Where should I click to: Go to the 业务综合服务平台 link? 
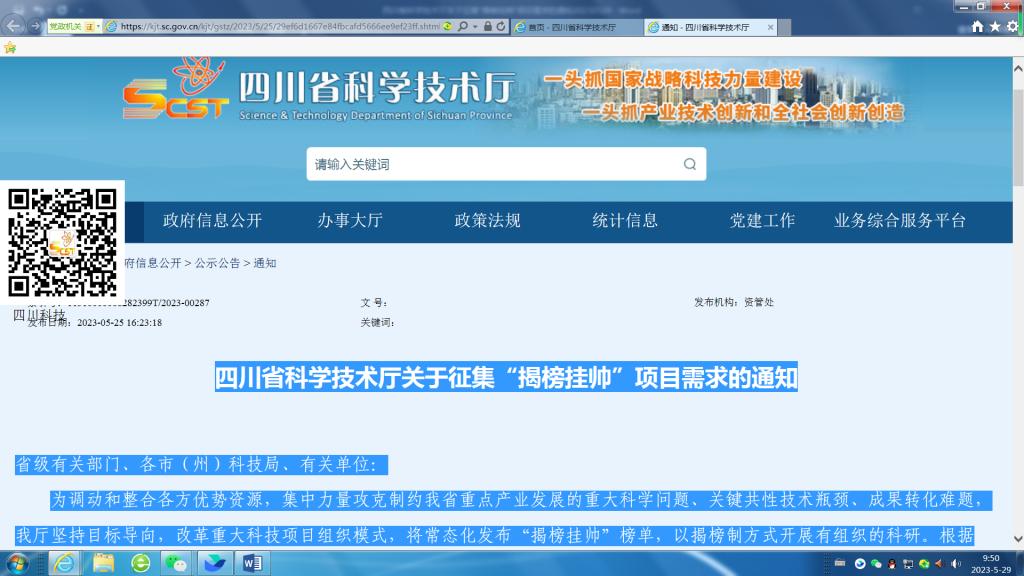coord(900,221)
